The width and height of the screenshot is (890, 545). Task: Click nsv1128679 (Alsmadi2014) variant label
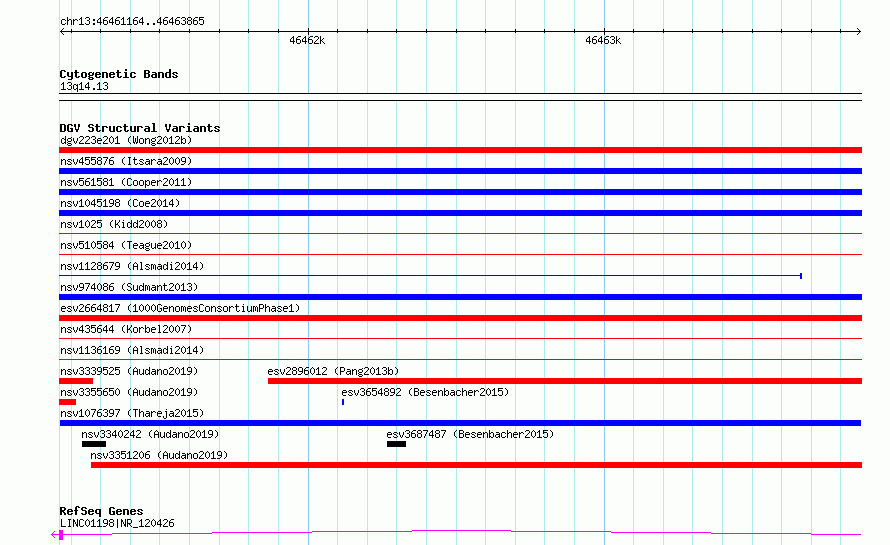[132, 266]
